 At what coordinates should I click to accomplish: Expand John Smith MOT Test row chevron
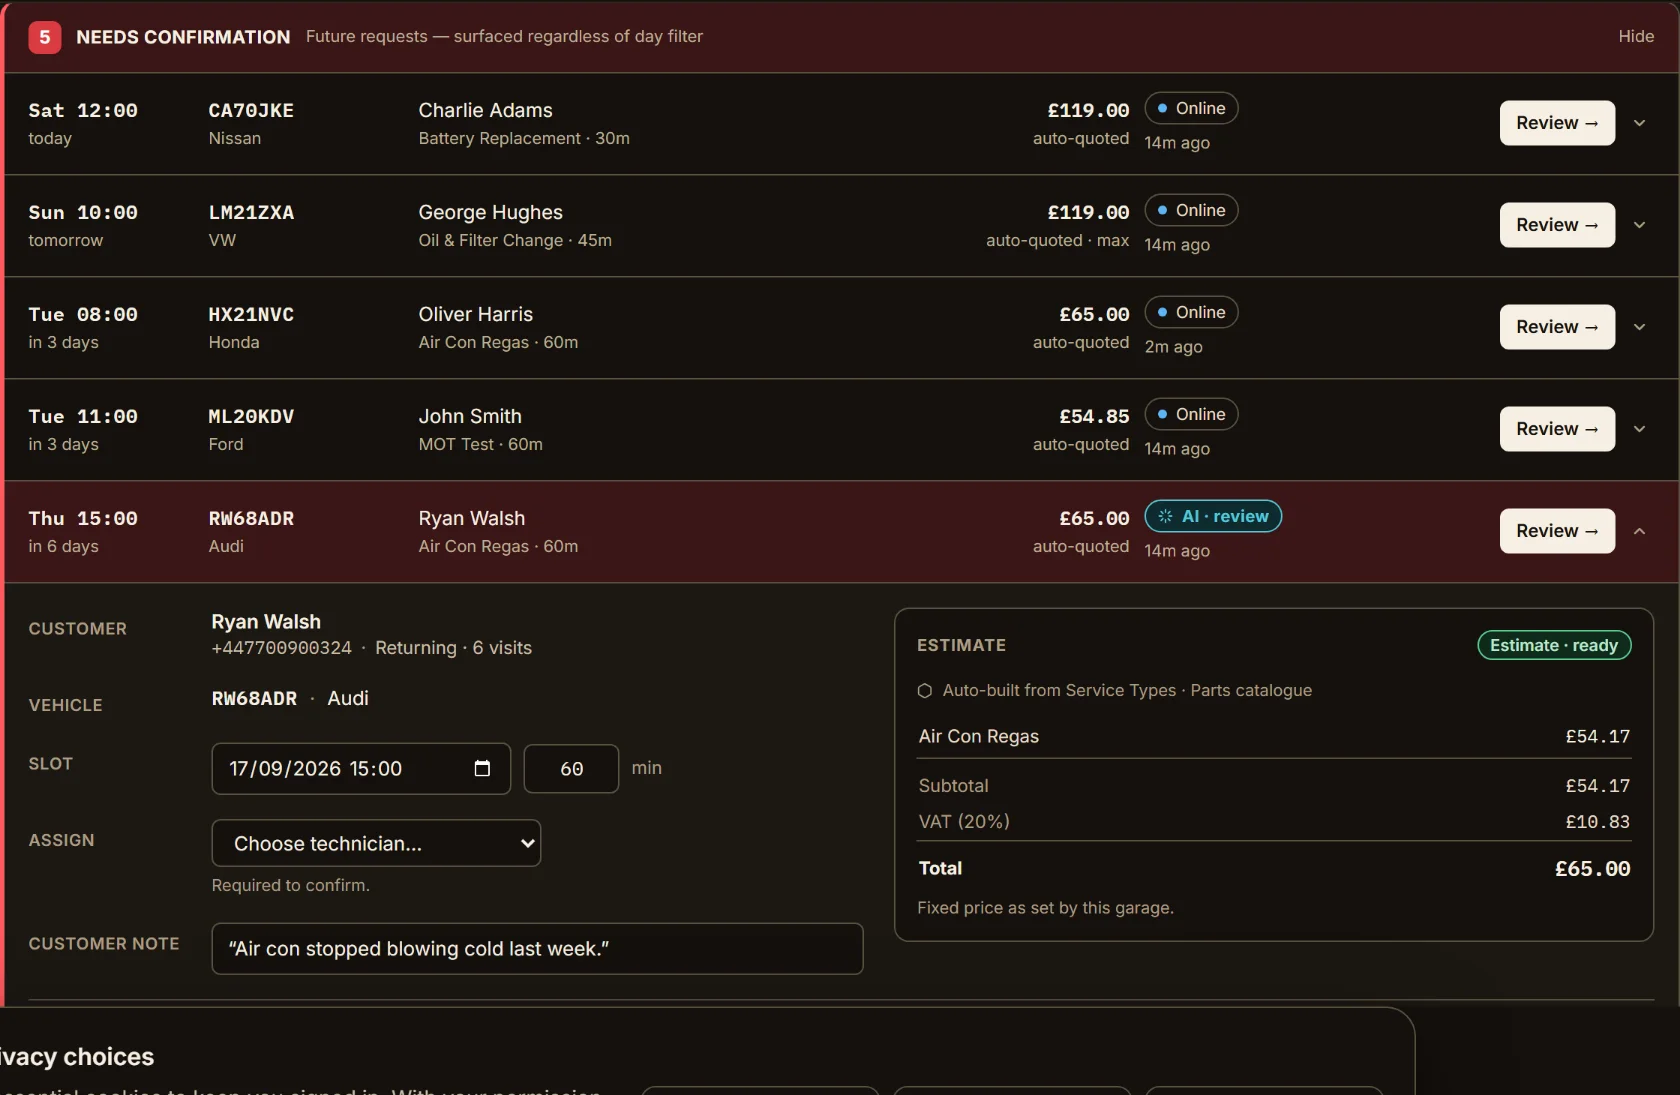(x=1639, y=429)
